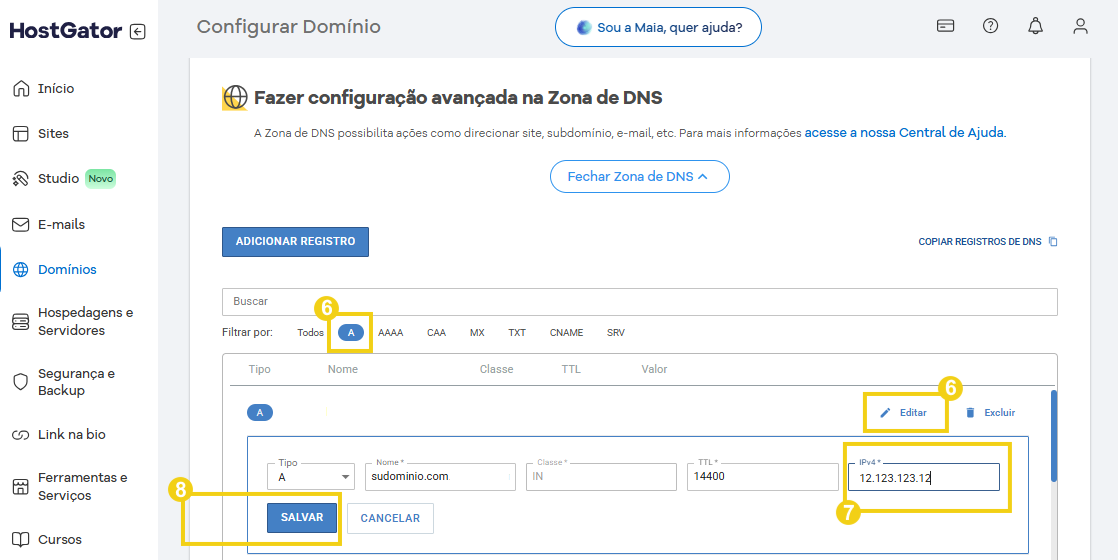Screen dimensions: 1118x560
Task: Click the disabled Classe IN field
Action: point(601,477)
